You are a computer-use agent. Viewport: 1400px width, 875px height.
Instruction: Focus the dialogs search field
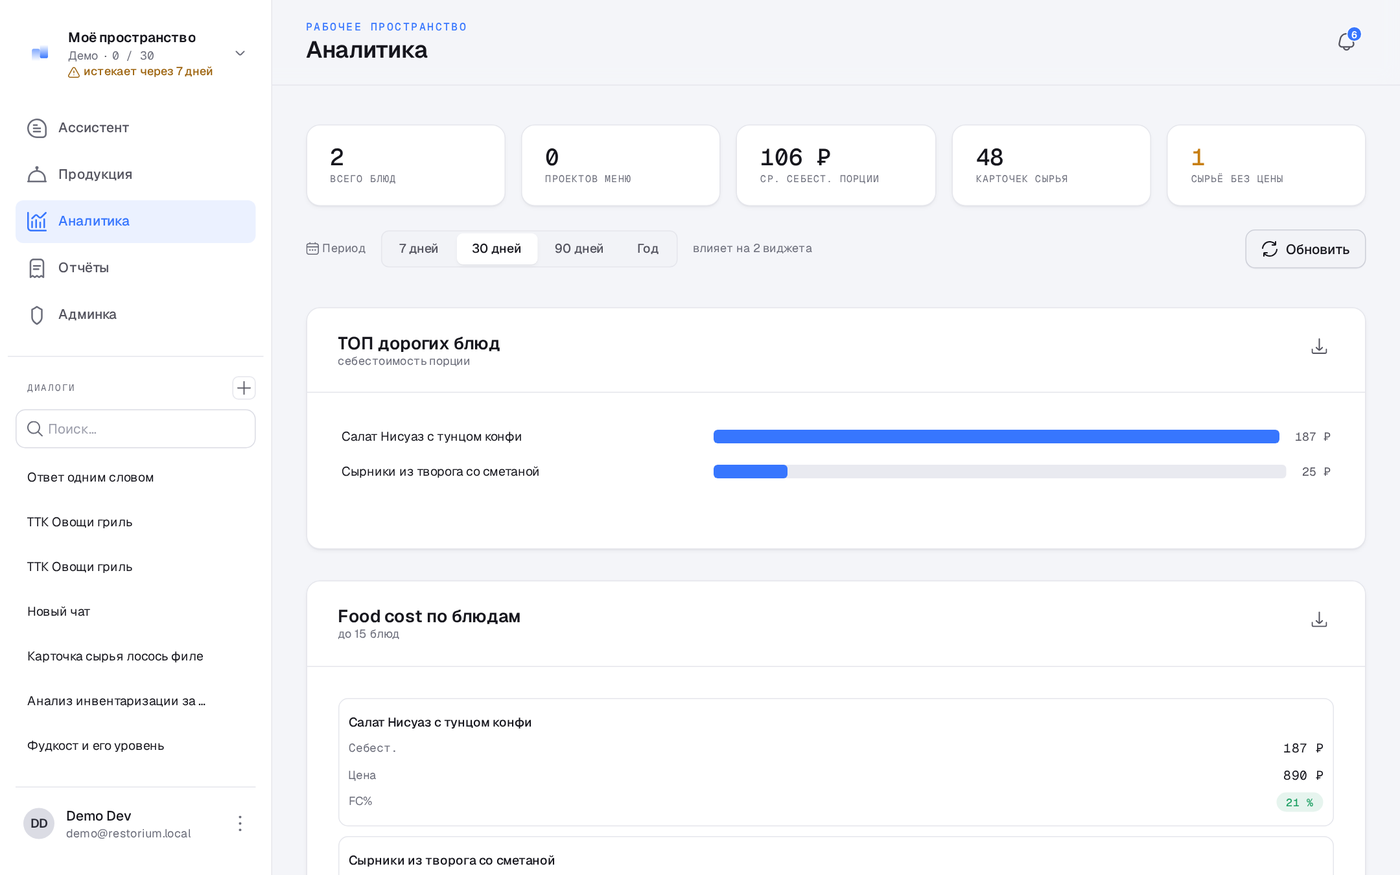[136, 429]
